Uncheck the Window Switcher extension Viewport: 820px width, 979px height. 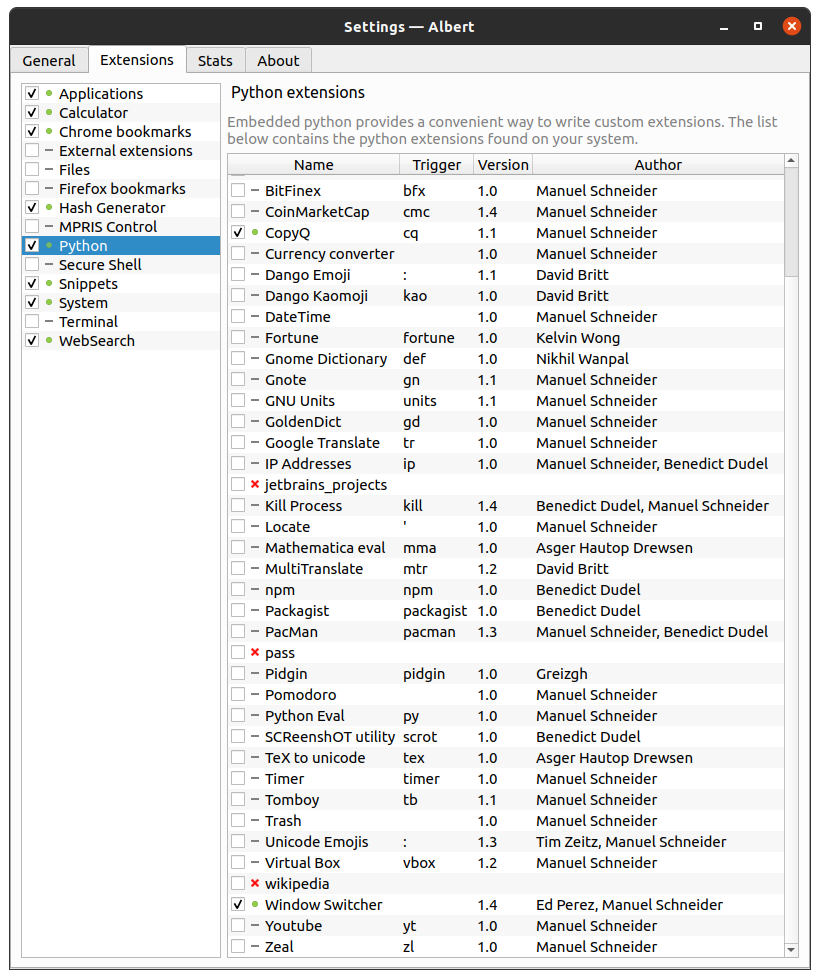238,905
